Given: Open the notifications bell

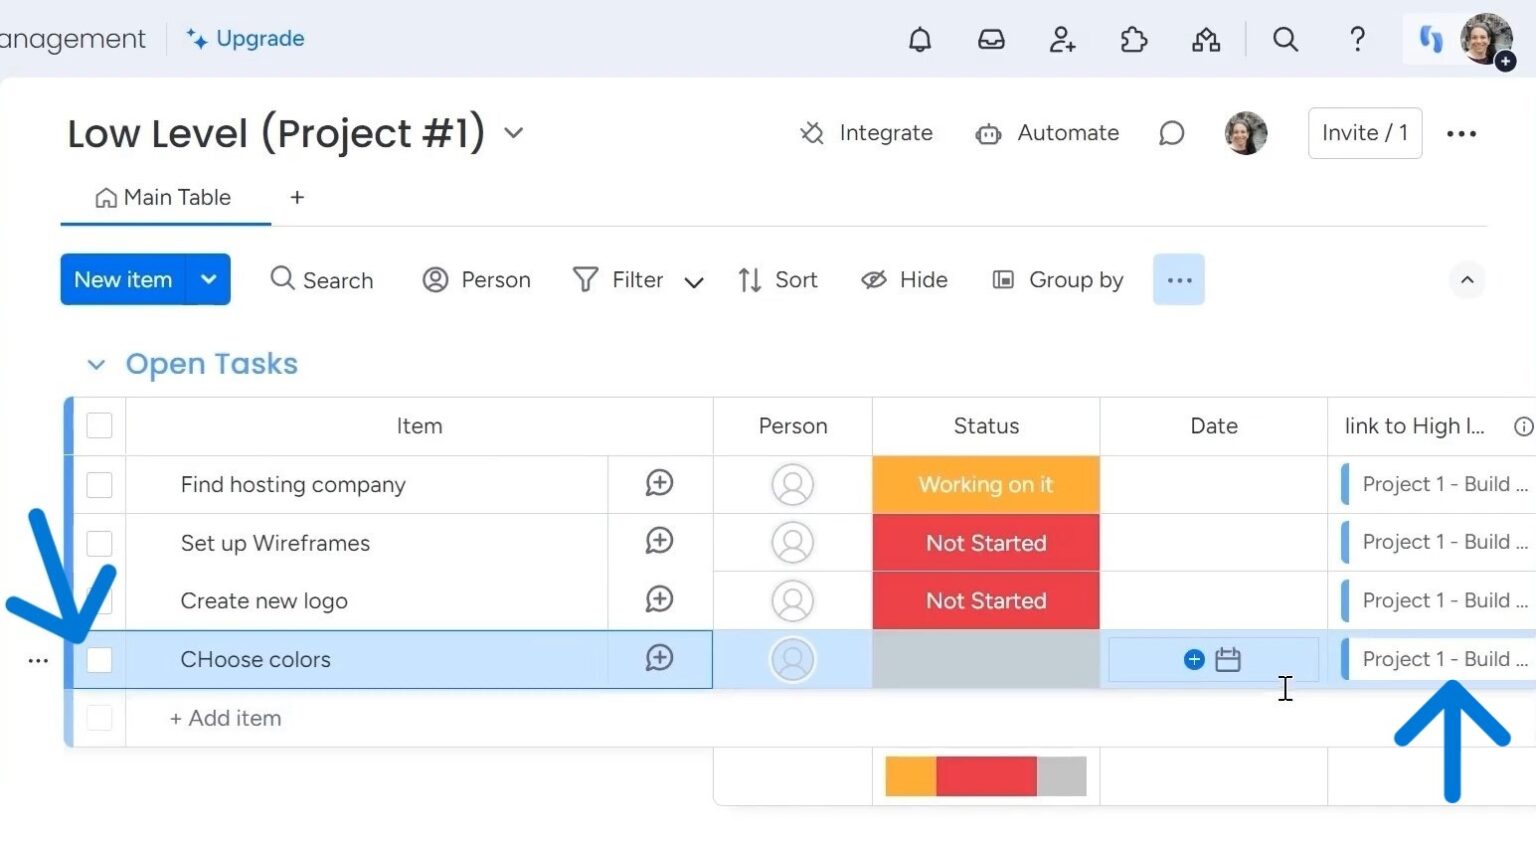Looking at the screenshot, I should pos(920,40).
